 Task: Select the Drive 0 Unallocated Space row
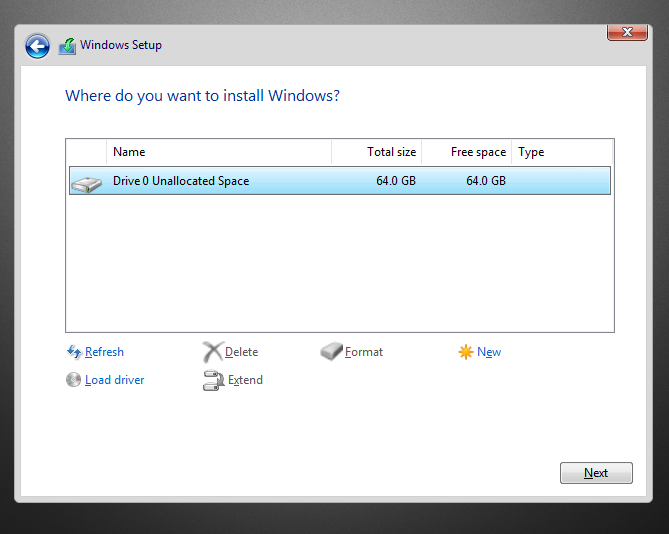coord(340,180)
